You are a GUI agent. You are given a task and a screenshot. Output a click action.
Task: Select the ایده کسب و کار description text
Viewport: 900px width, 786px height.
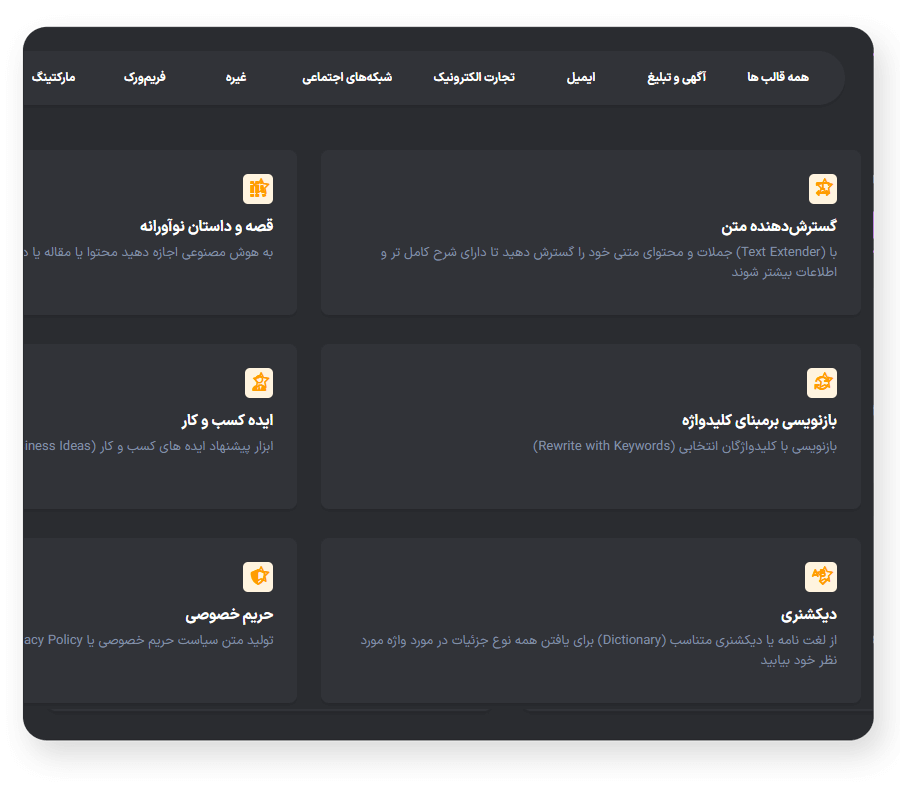click(150, 446)
